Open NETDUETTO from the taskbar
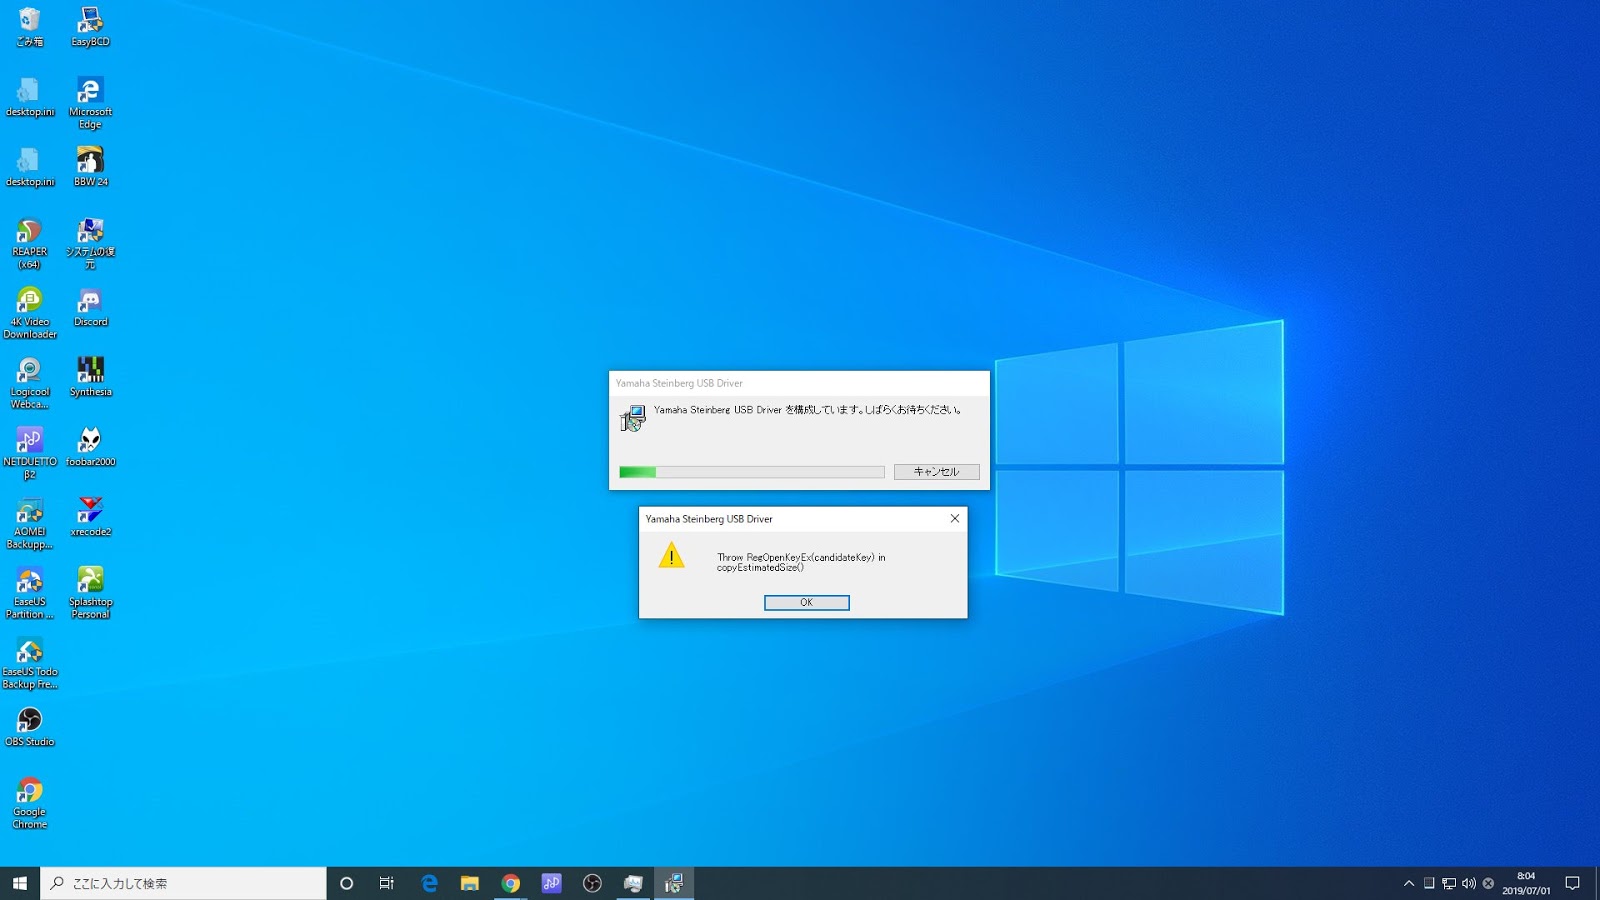Screen dimensions: 1600x900 552,883
